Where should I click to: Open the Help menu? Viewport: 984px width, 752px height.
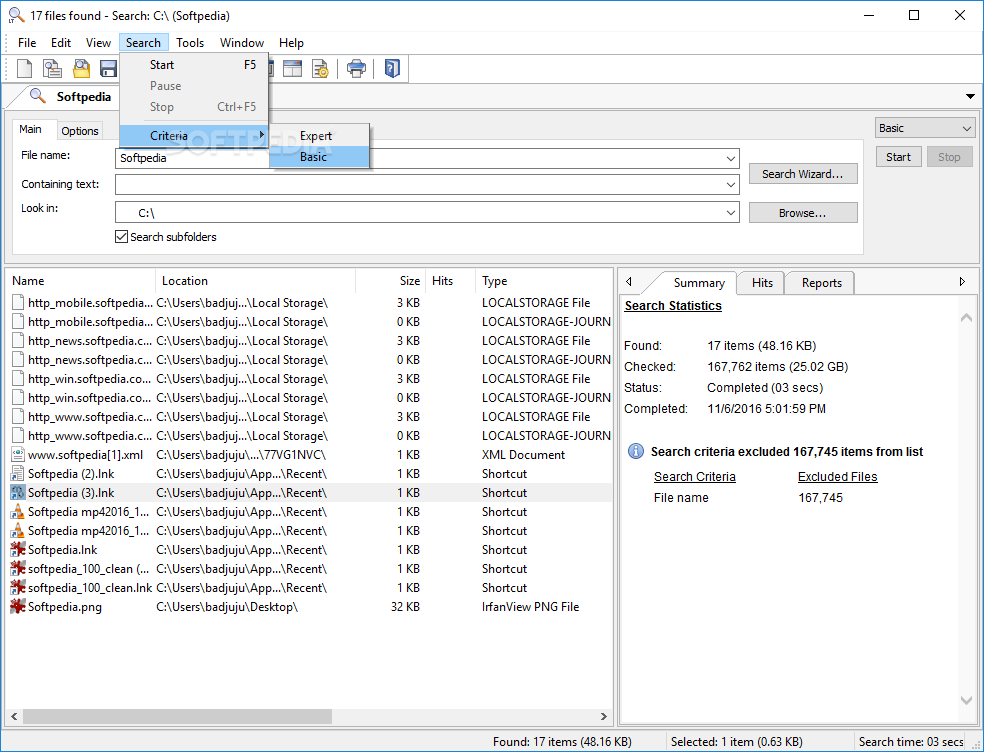tap(291, 43)
